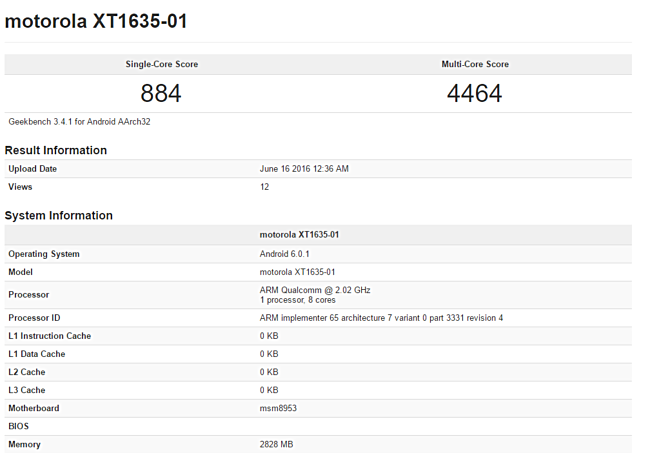Click the System Information heading

click(x=58, y=216)
